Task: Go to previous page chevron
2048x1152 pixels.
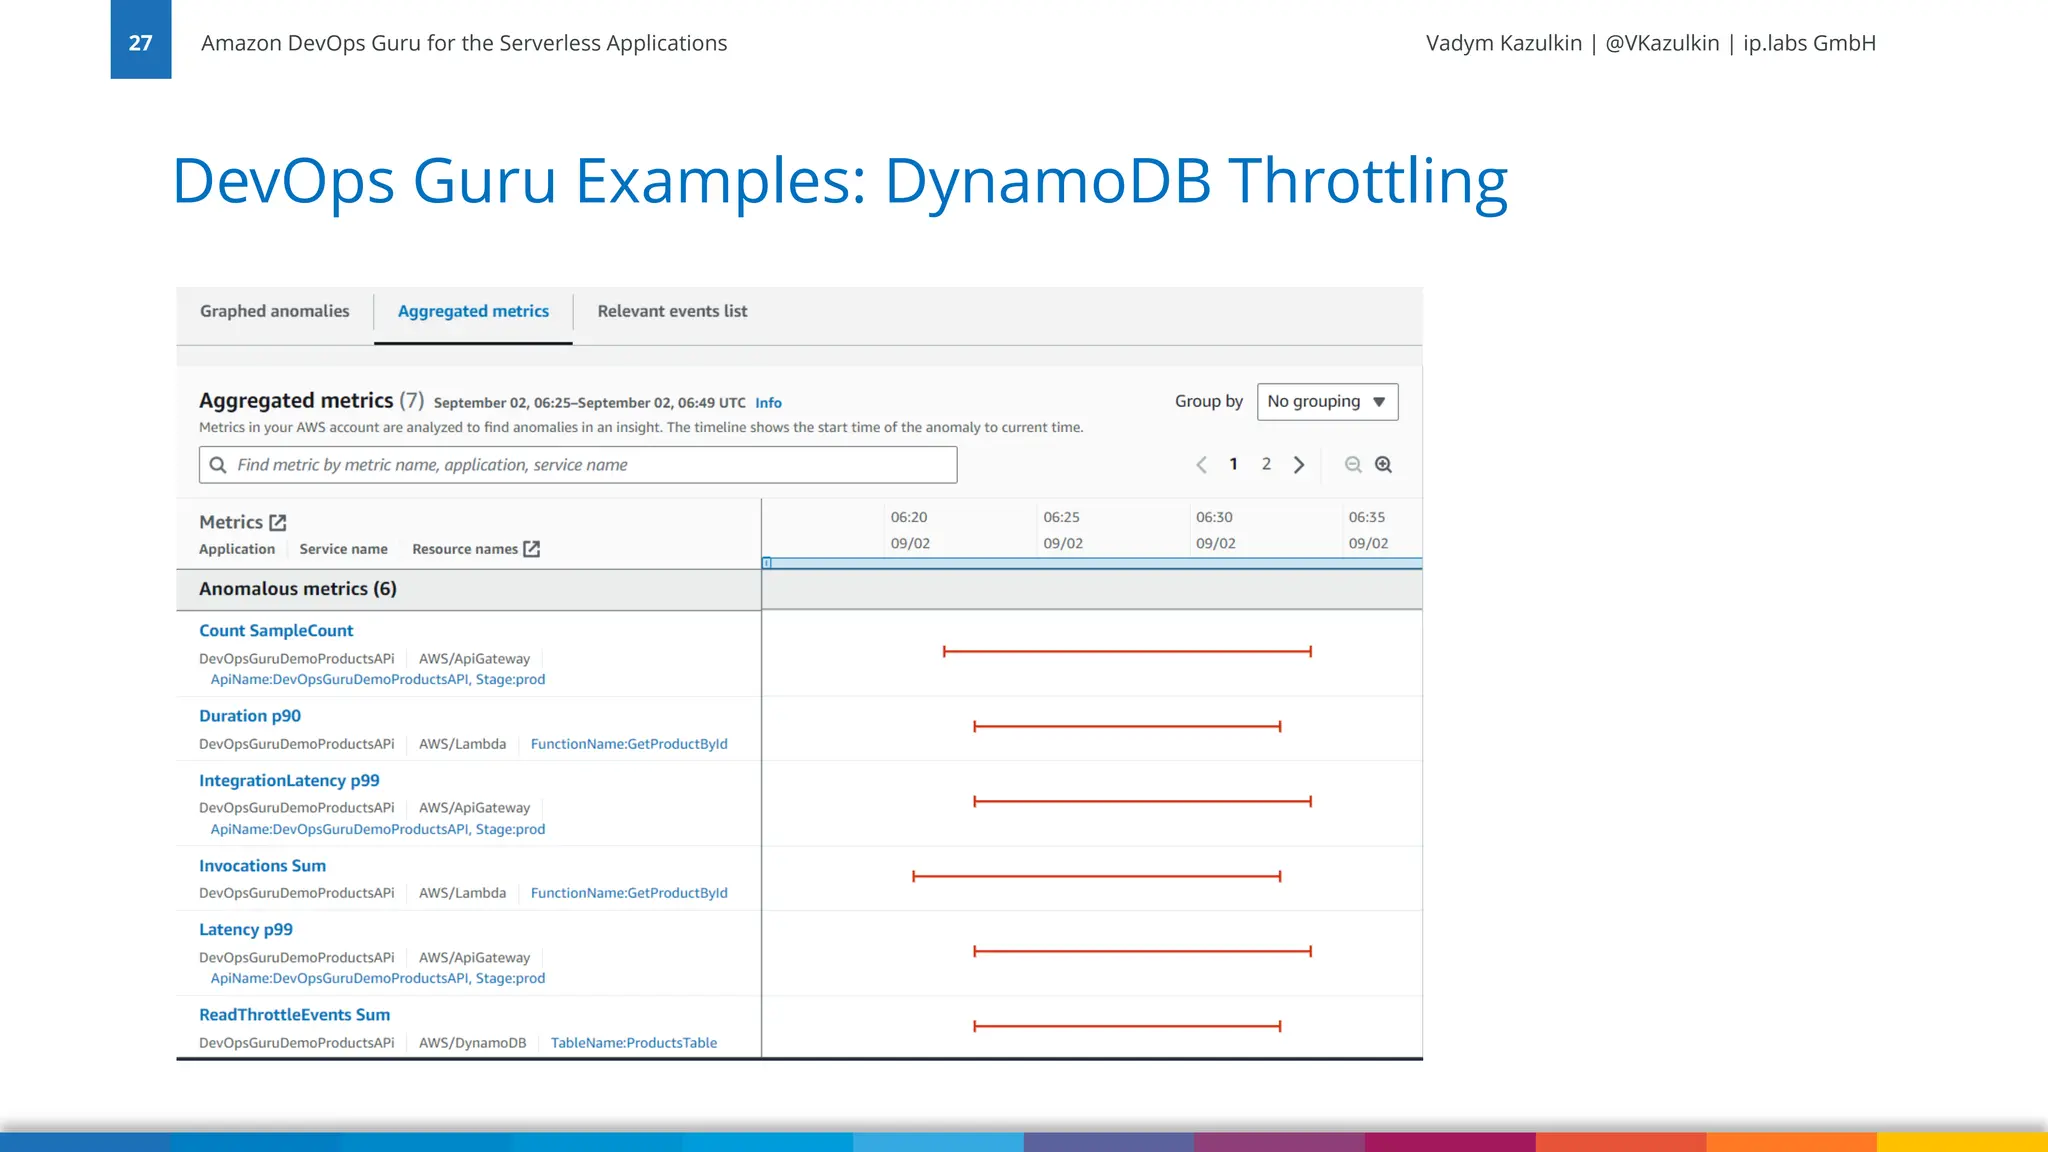Action: tap(1202, 464)
